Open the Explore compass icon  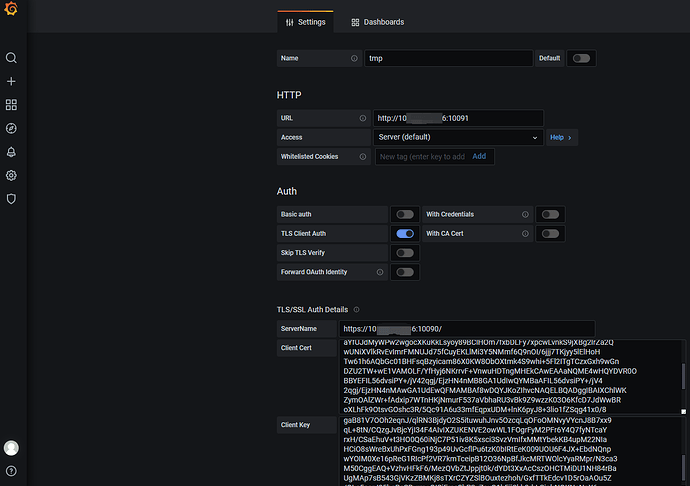(12, 128)
